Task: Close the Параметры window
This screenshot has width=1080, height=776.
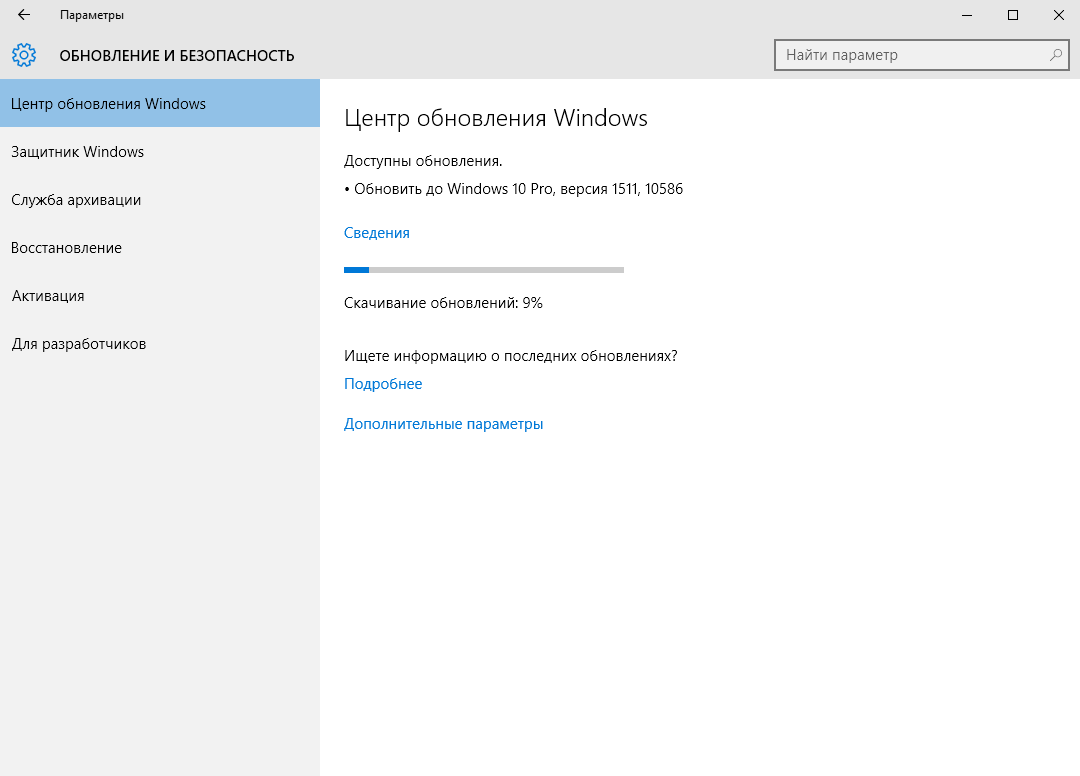Action: point(1059,15)
